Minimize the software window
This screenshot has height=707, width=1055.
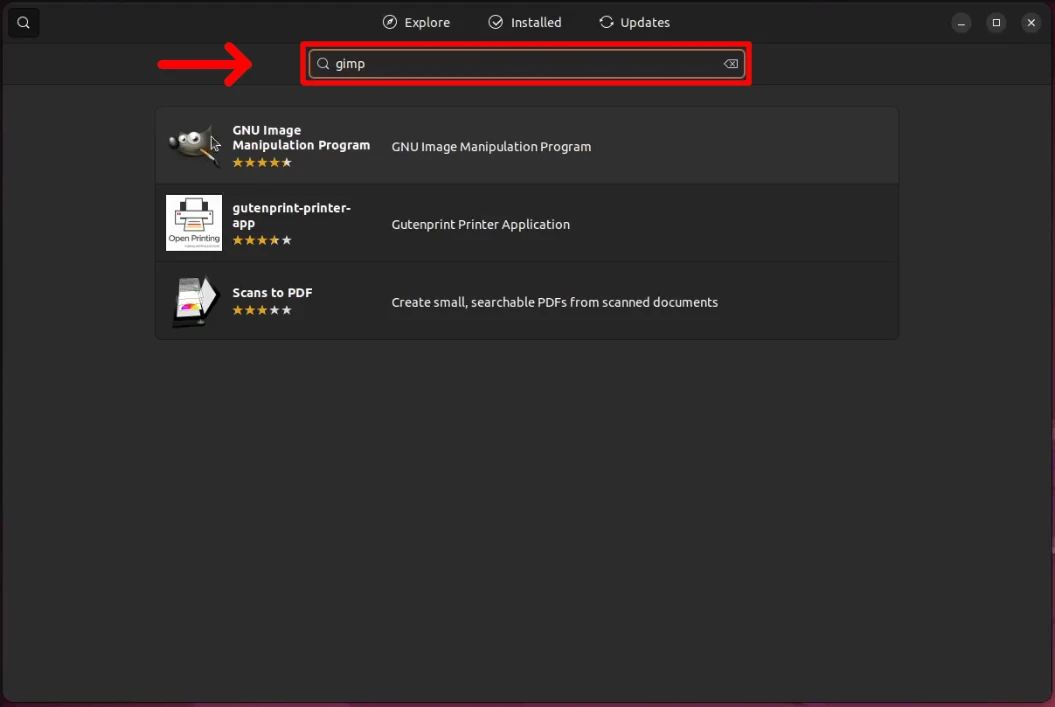coord(961,23)
